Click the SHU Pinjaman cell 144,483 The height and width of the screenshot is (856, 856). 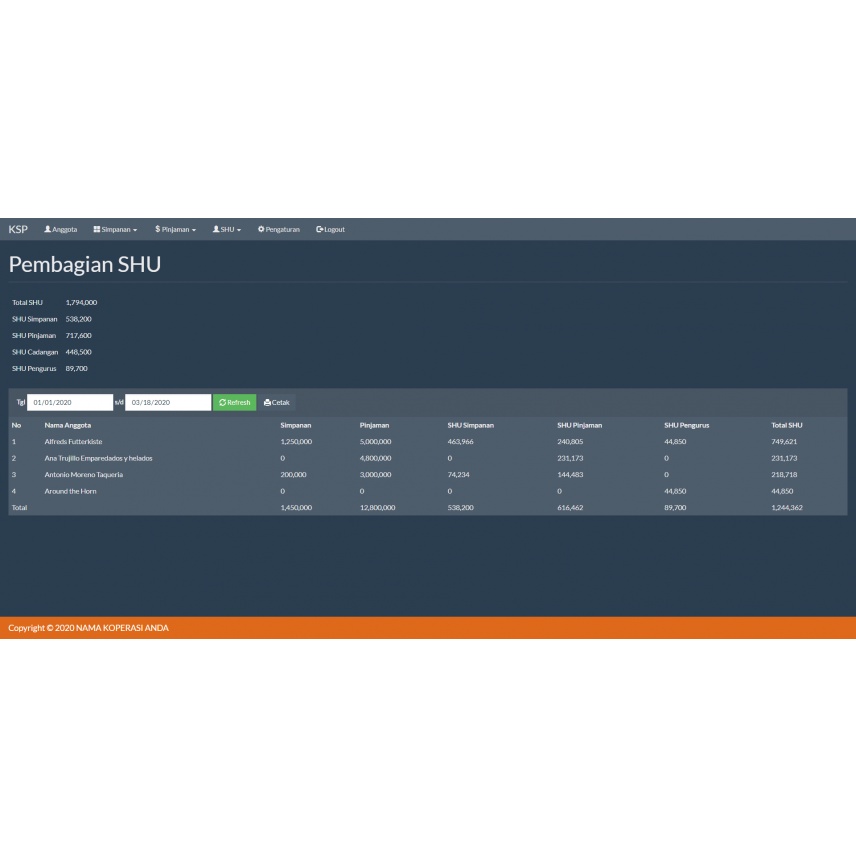point(570,474)
